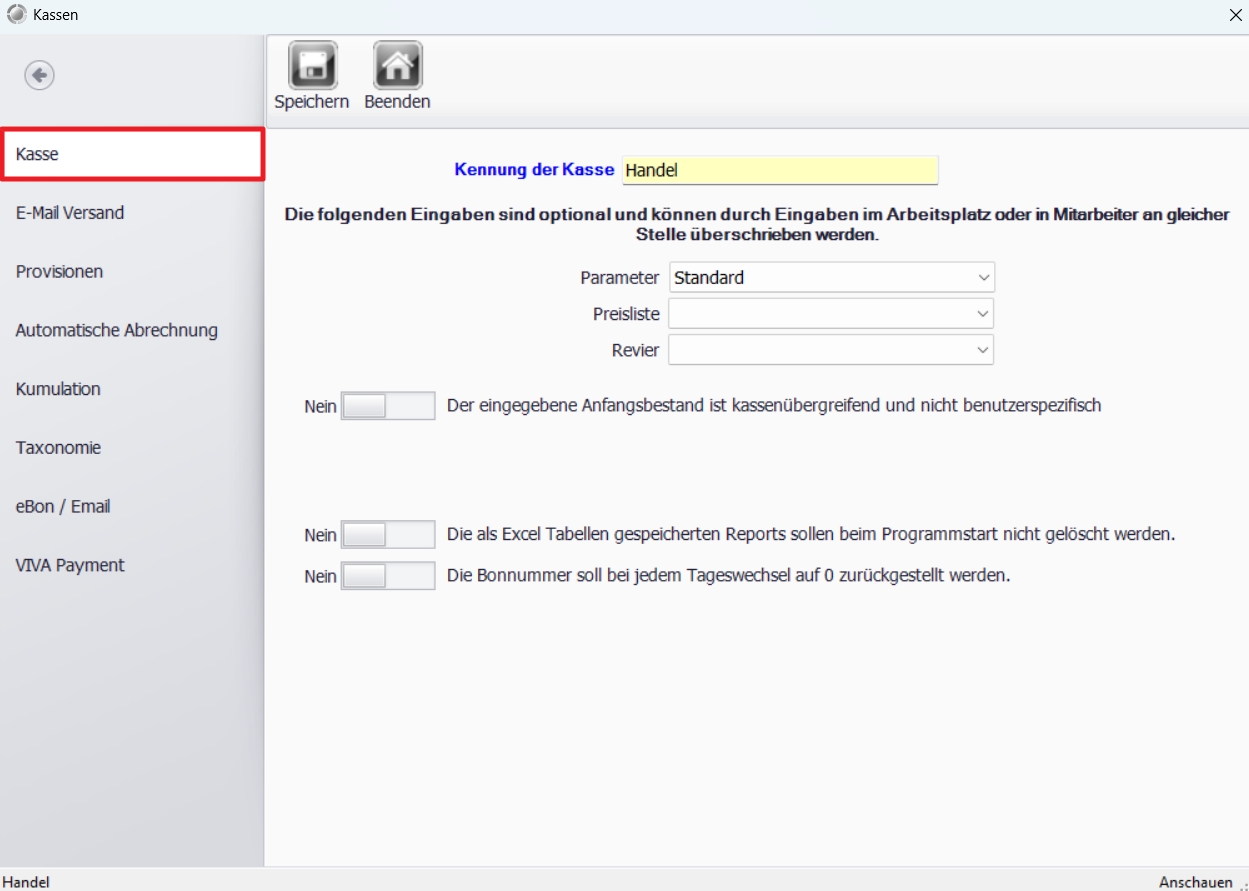Viewport: 1249px width, 891px height.
Task: Open the Revier dropdown list
Action: [x=831, y=350]
